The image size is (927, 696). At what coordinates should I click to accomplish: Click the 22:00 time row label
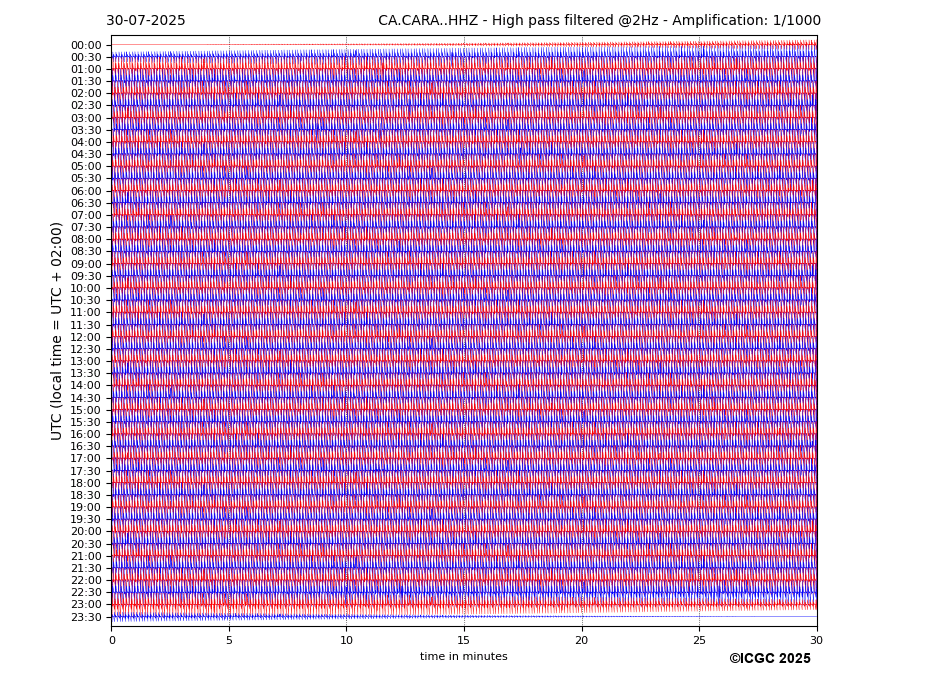coord(86,581)
